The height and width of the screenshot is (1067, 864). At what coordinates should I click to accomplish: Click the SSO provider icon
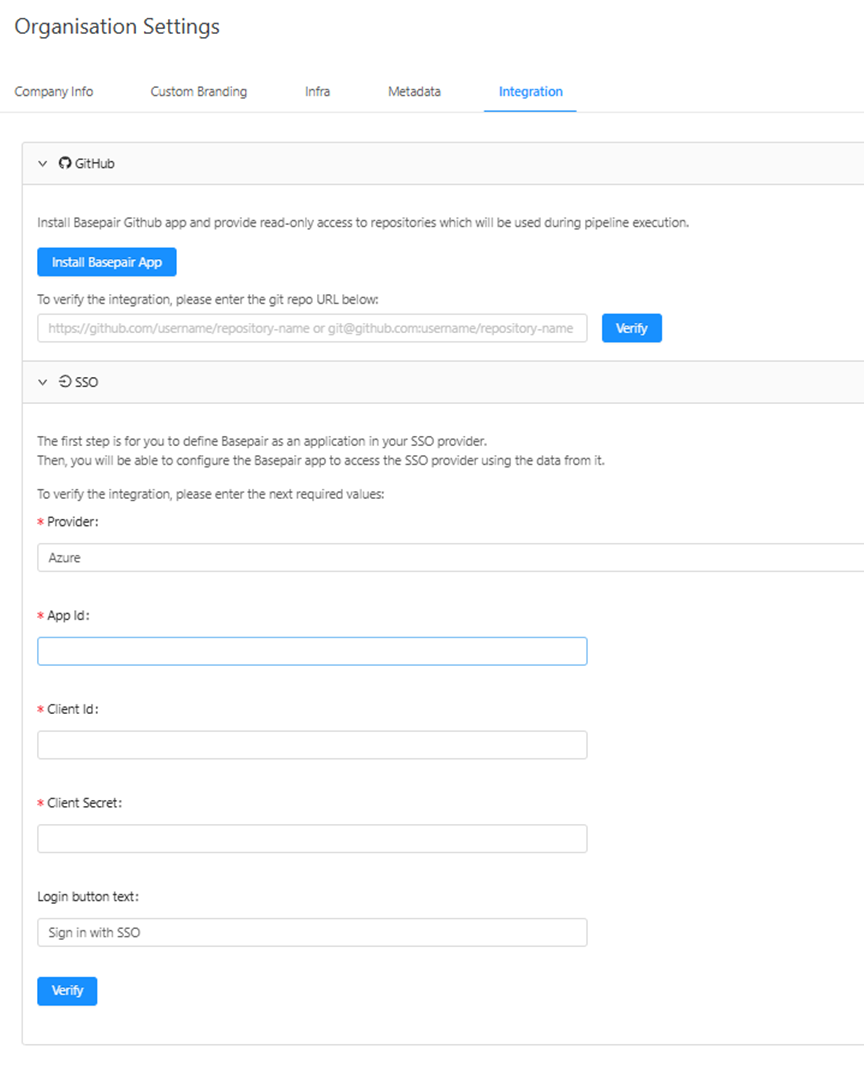click(66, 381)
